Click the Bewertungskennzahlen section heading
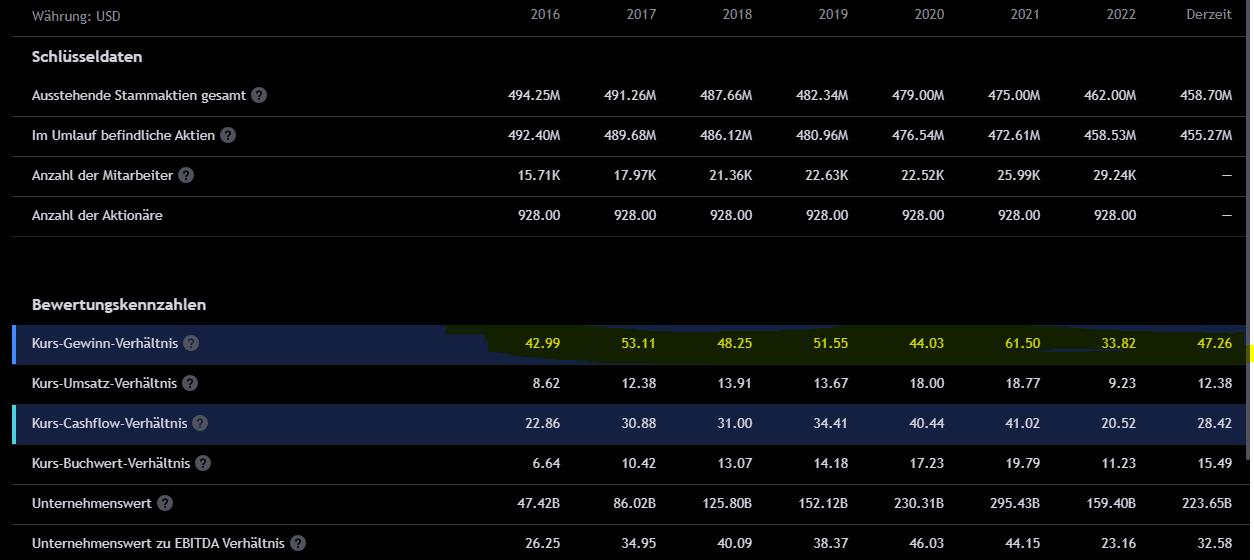The height and width of the screenshot is (560, 1254). pos(119,304)
